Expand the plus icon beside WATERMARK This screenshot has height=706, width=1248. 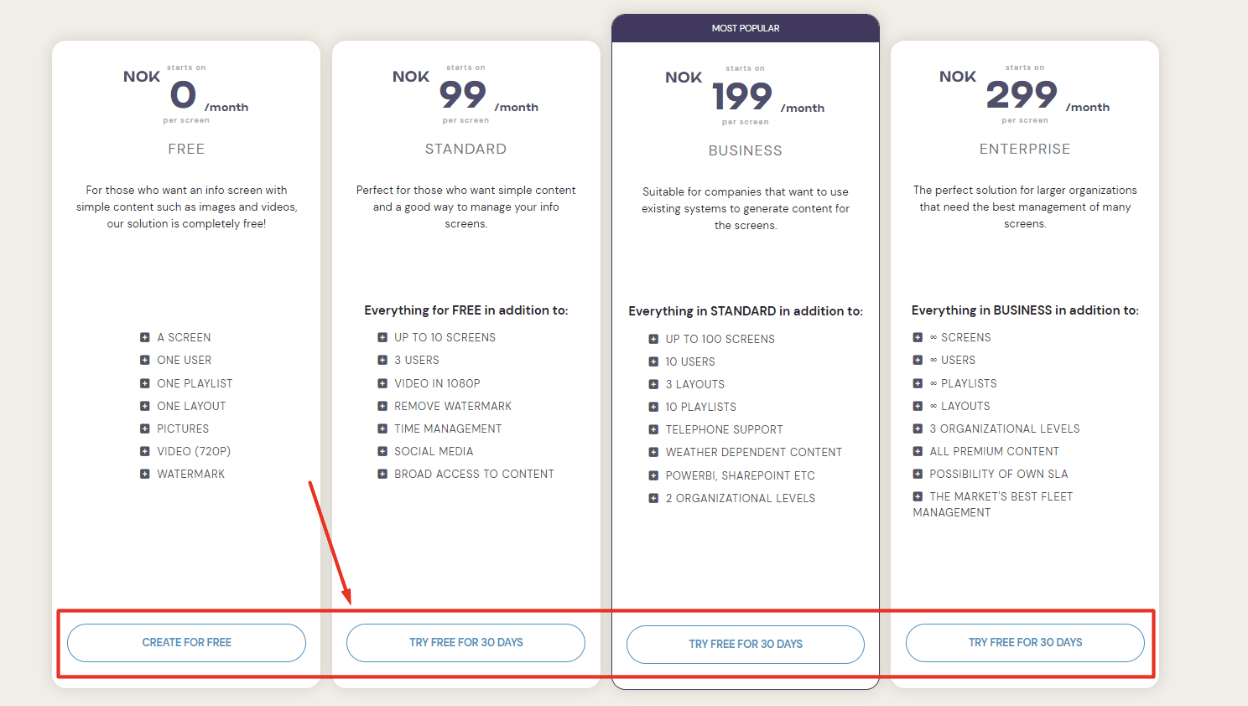pyautogui.click(x=145, y=474)
